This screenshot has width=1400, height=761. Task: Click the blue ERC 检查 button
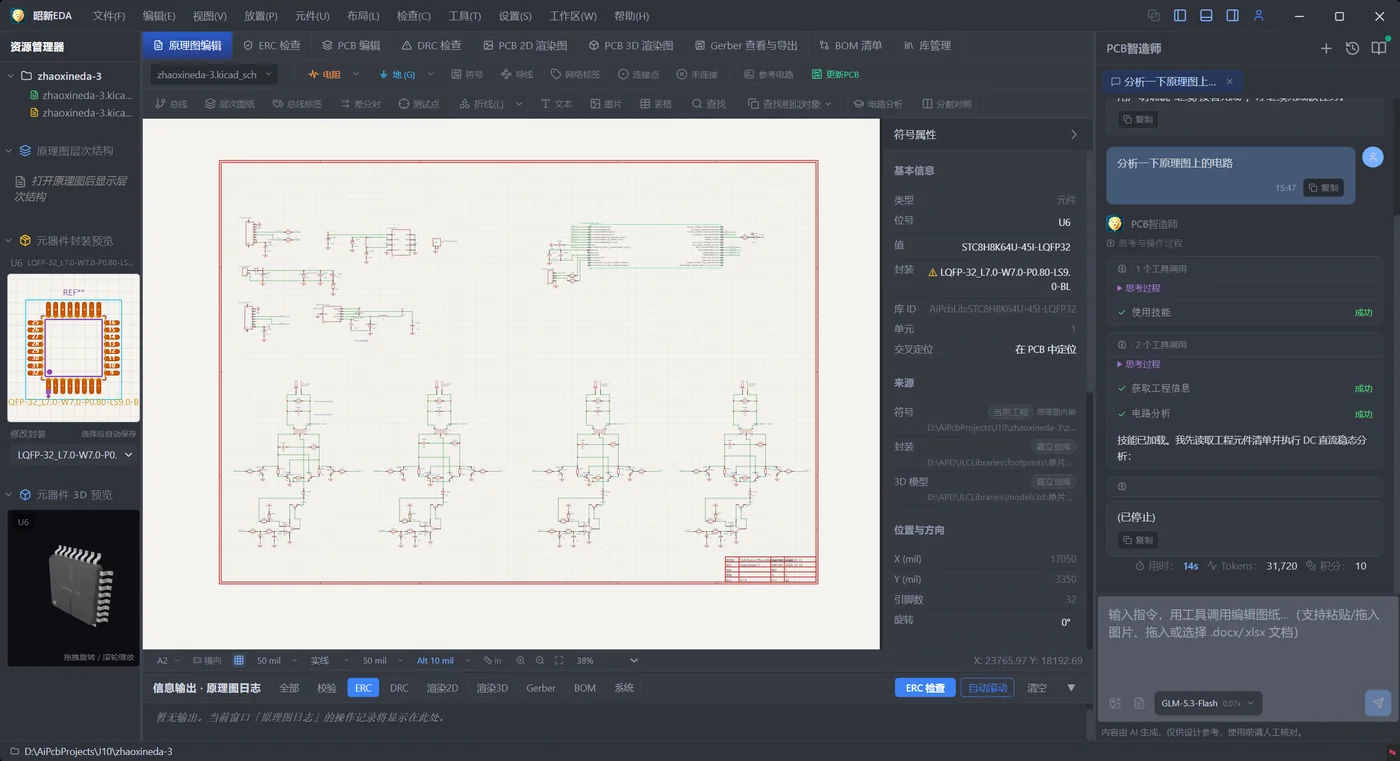[x=925, y=688]
